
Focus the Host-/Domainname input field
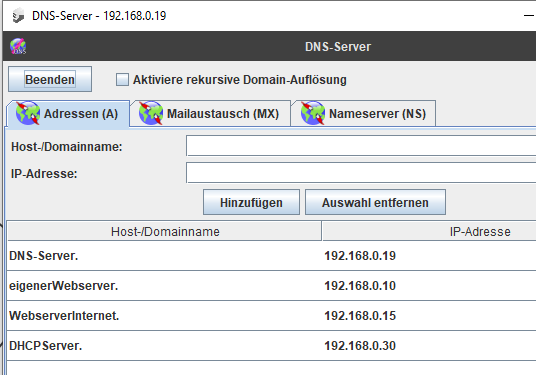click(x=361, y=146)
